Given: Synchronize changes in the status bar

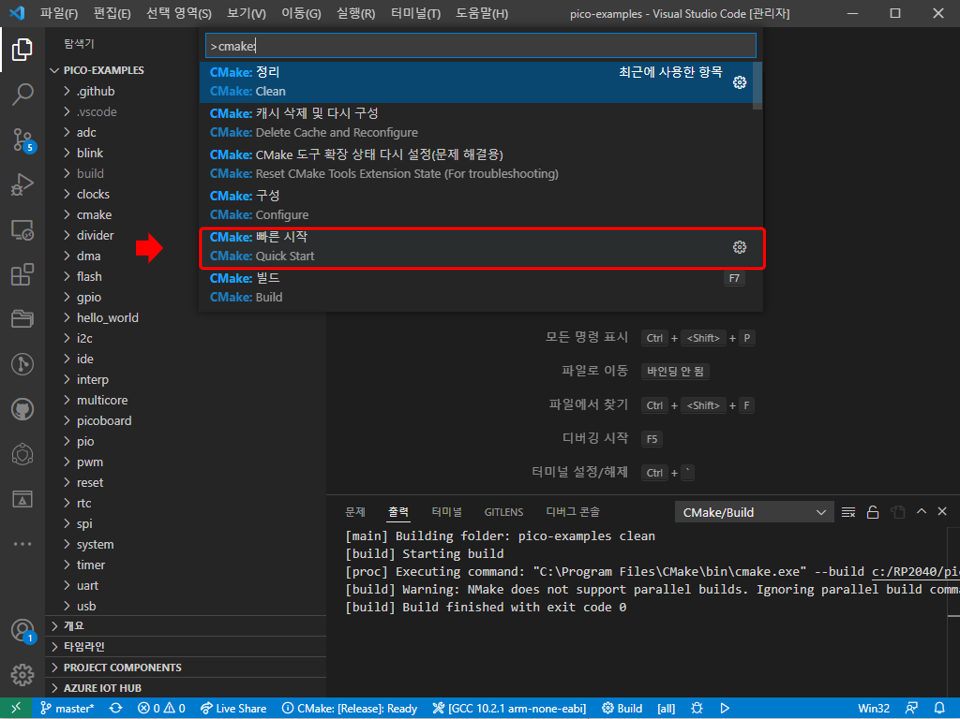Looking at the screenshot, I should (x=116, y=708).
